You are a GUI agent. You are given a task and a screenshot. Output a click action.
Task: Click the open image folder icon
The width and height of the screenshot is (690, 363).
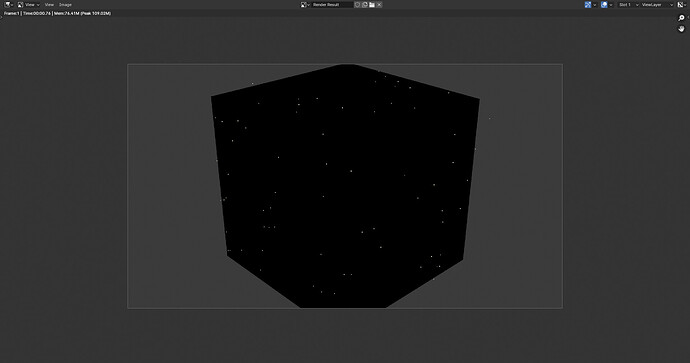click(372, 4)
